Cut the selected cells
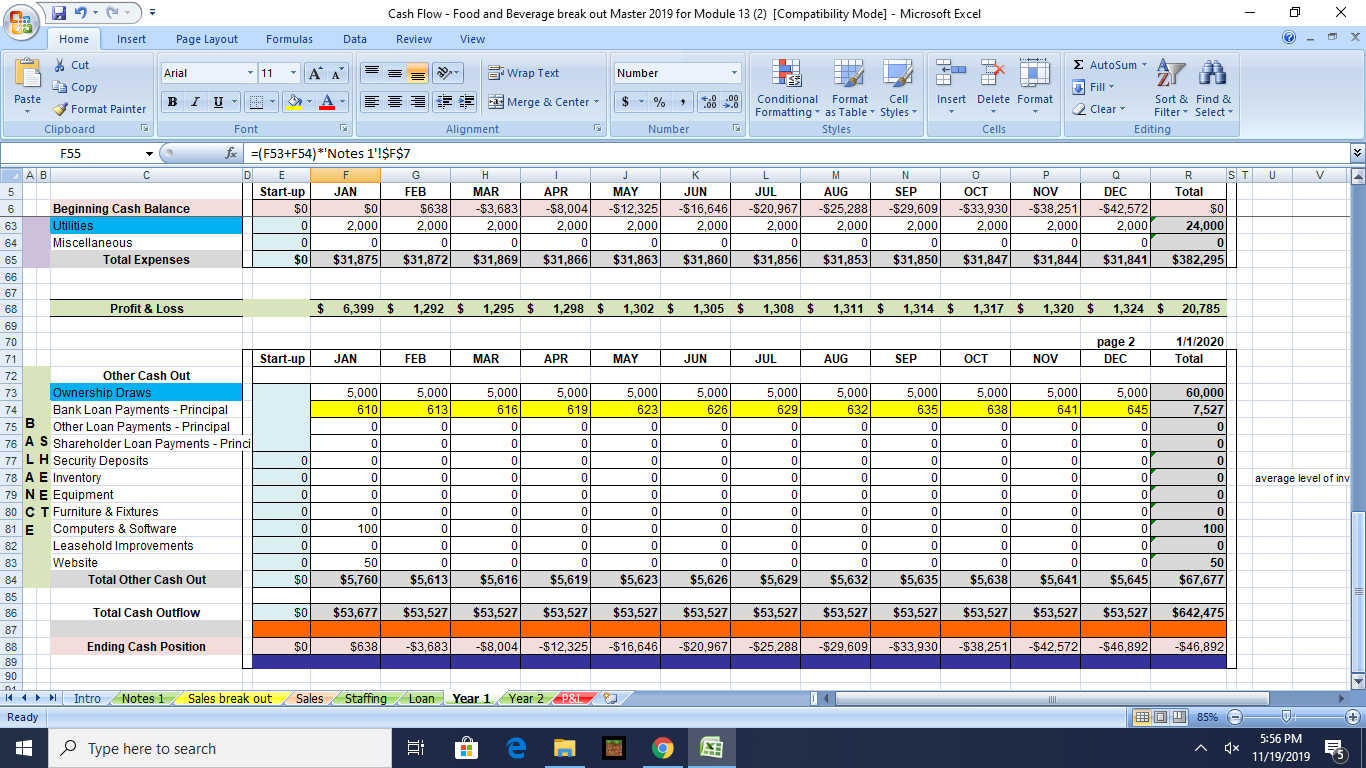The height and width of the screenshot is (768, 1366). [x=71, y=65]
